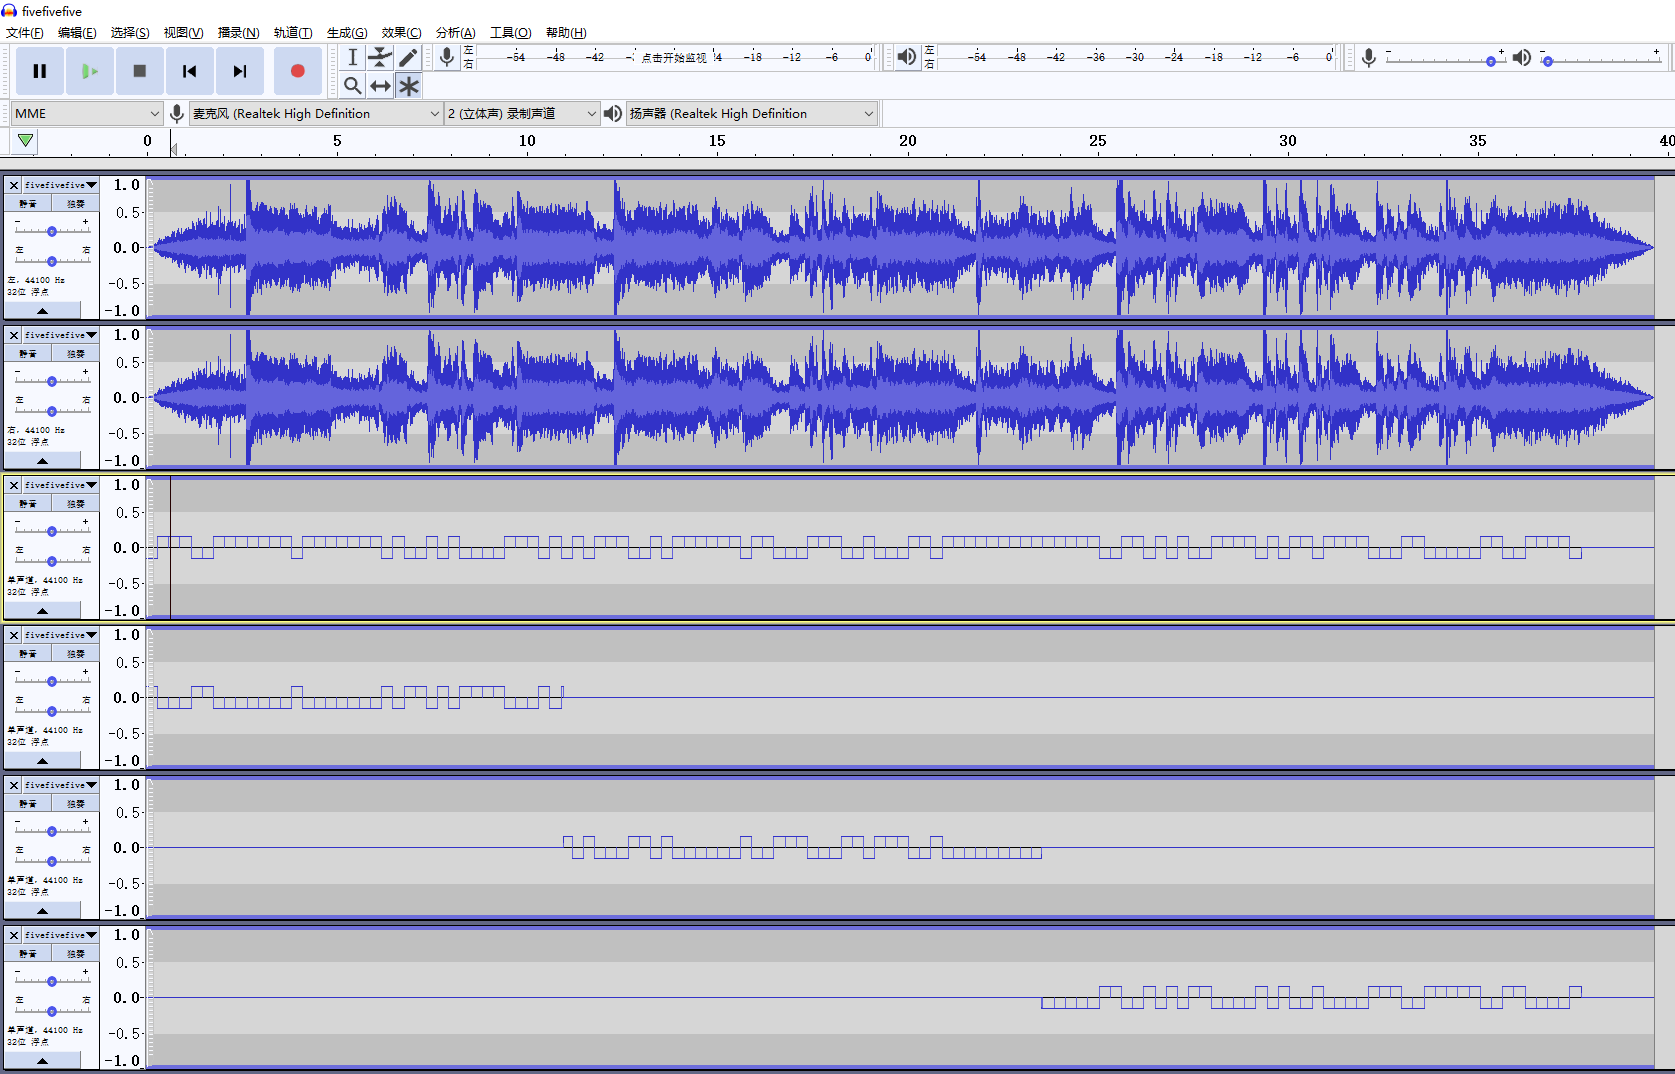Collapse the second track with its up-arrow button
This screenshot has height=1074, width=1675.
point(42,460)
